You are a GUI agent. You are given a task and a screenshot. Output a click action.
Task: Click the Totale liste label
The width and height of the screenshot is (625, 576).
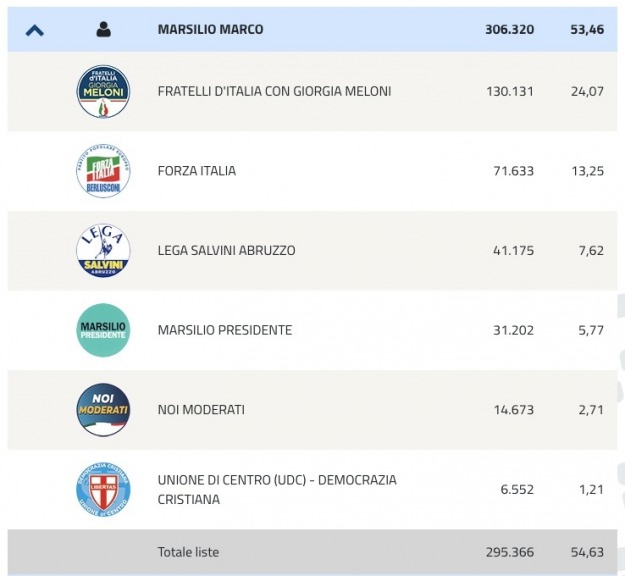click(188, 552)
